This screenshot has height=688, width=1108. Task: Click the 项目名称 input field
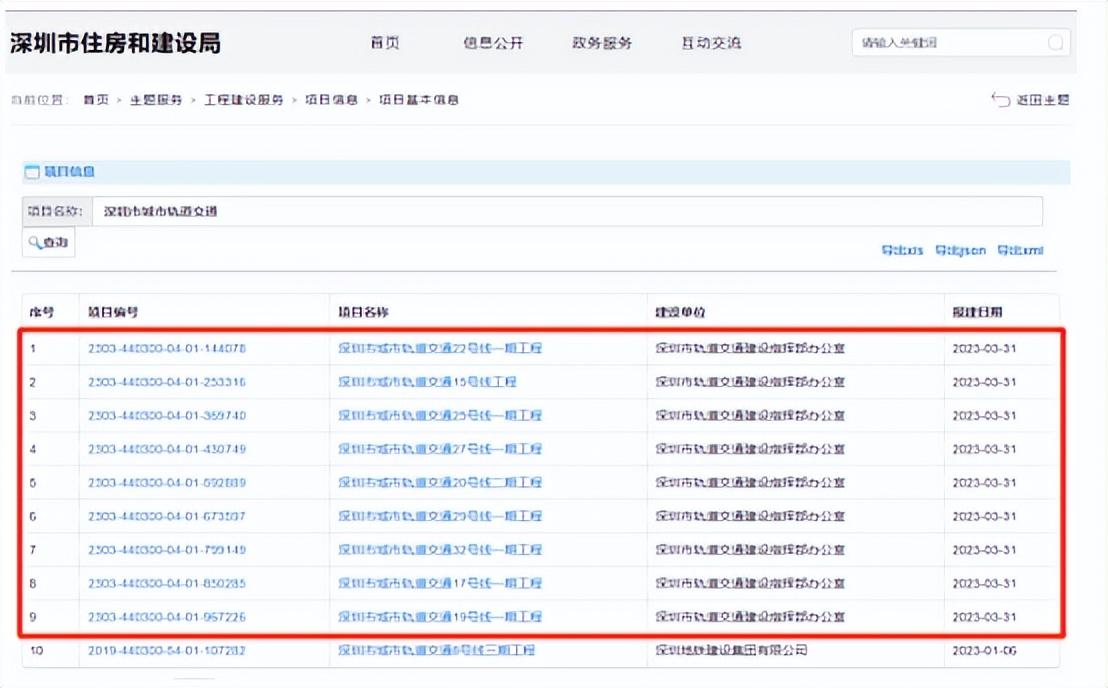click(567, 211)
